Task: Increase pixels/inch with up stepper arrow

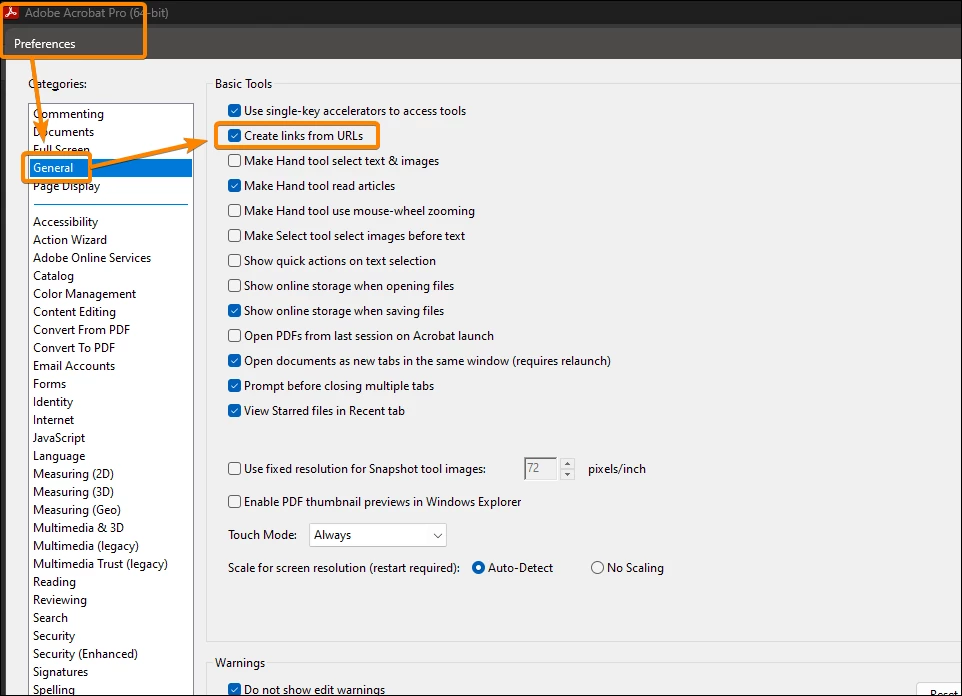Action: (x=568, y=463)
